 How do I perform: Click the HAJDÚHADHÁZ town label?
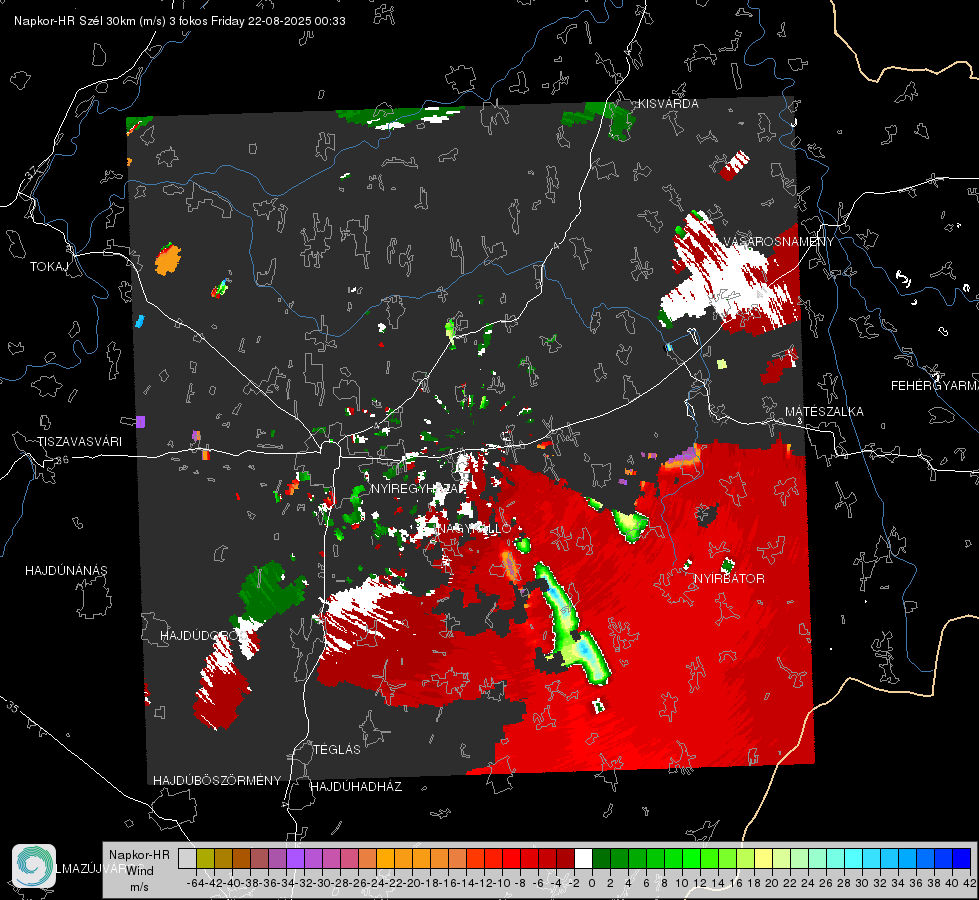click(356, 787)
